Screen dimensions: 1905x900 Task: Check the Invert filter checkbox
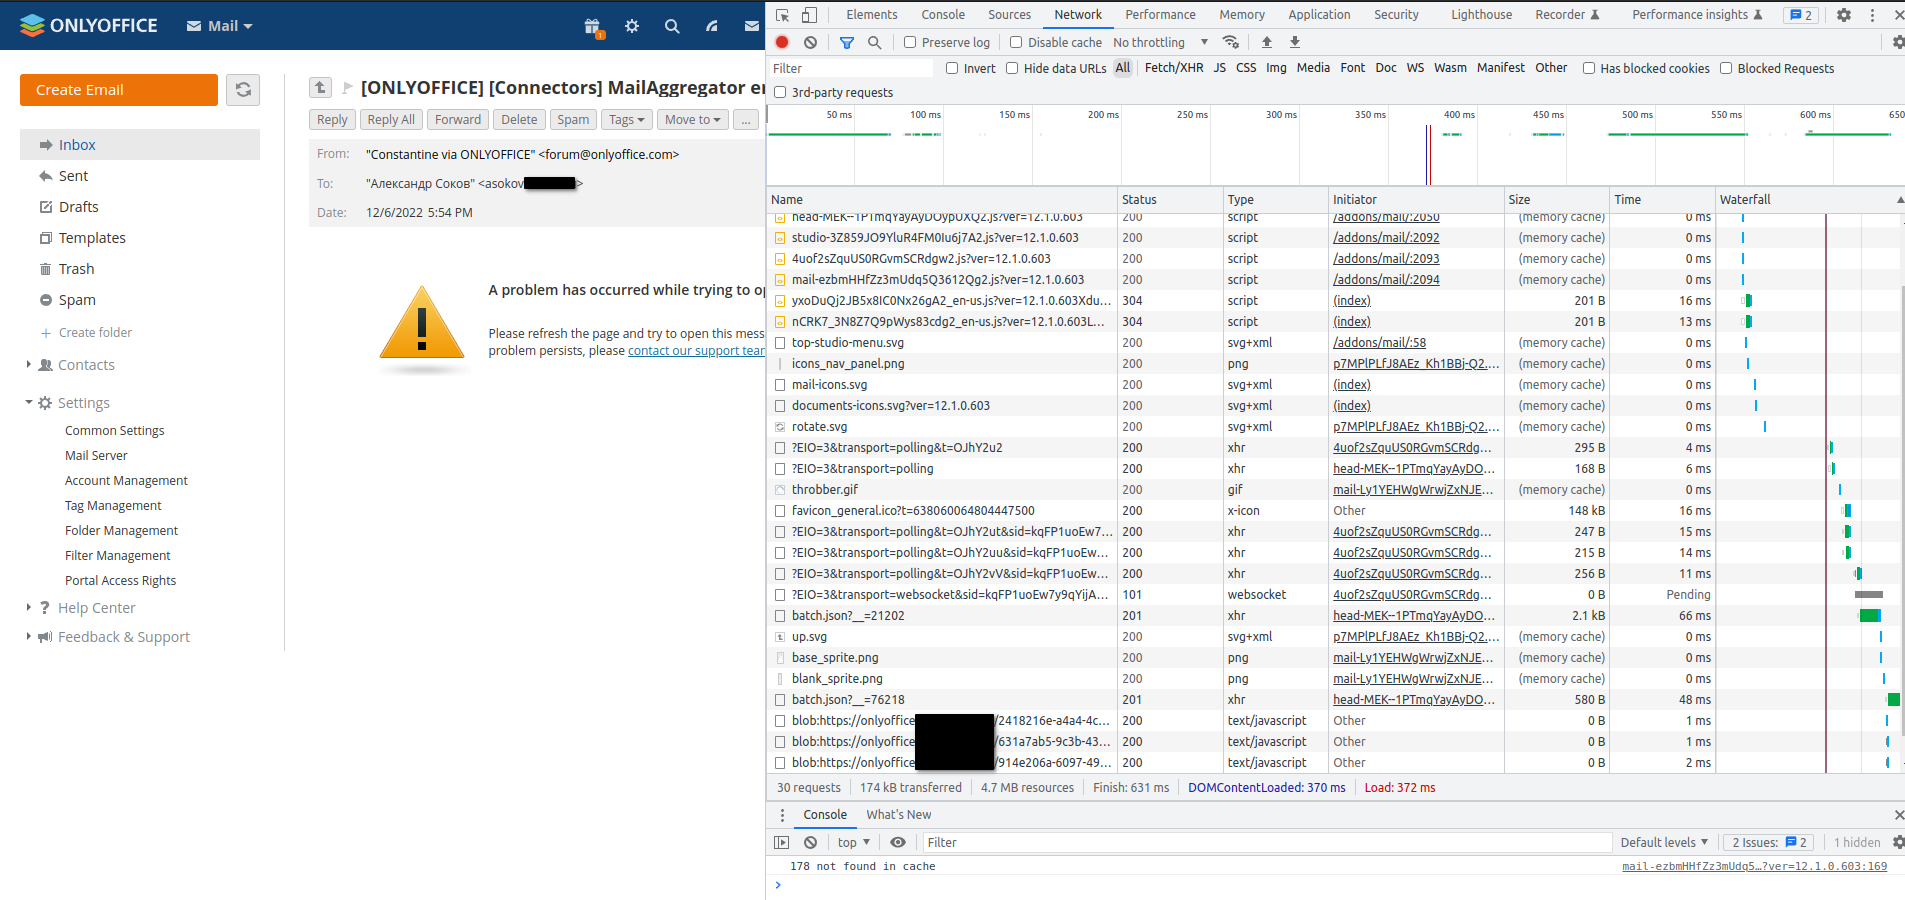(952, 68)
